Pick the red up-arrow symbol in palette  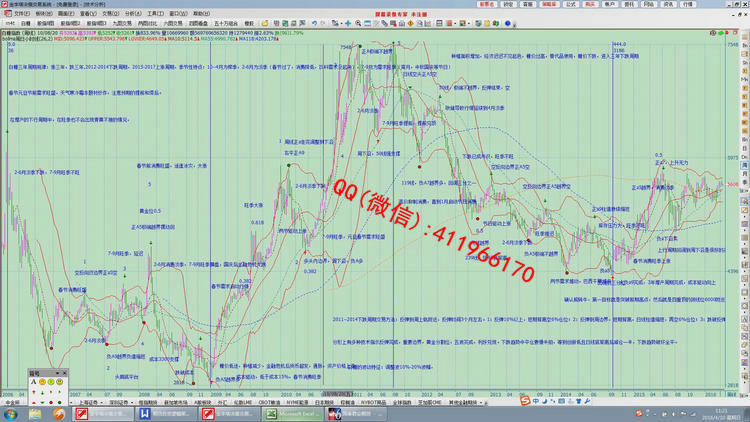[x=33, y=392]
